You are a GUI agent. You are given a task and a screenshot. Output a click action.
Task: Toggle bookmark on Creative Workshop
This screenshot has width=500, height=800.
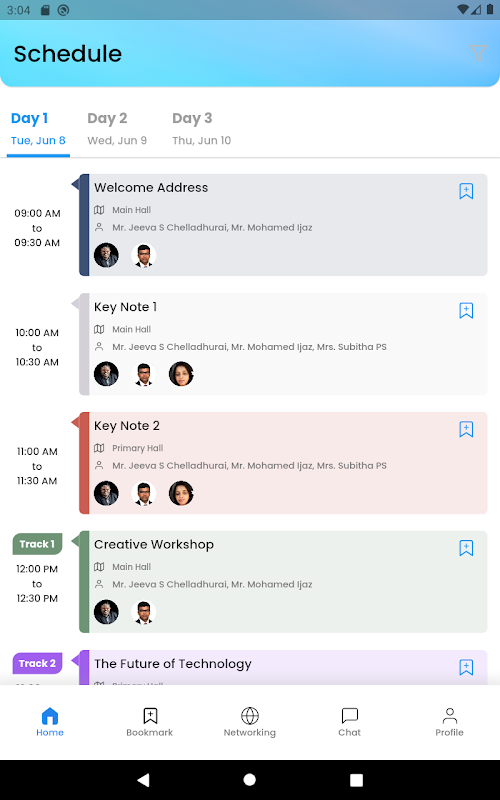(x=466, y=548)
